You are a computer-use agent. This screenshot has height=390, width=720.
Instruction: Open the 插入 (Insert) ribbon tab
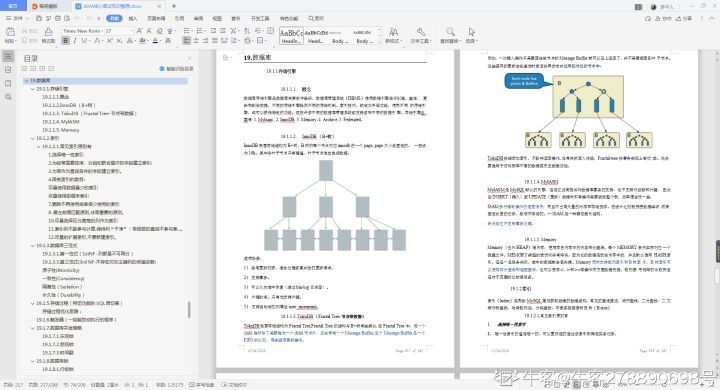coord(133,18)
